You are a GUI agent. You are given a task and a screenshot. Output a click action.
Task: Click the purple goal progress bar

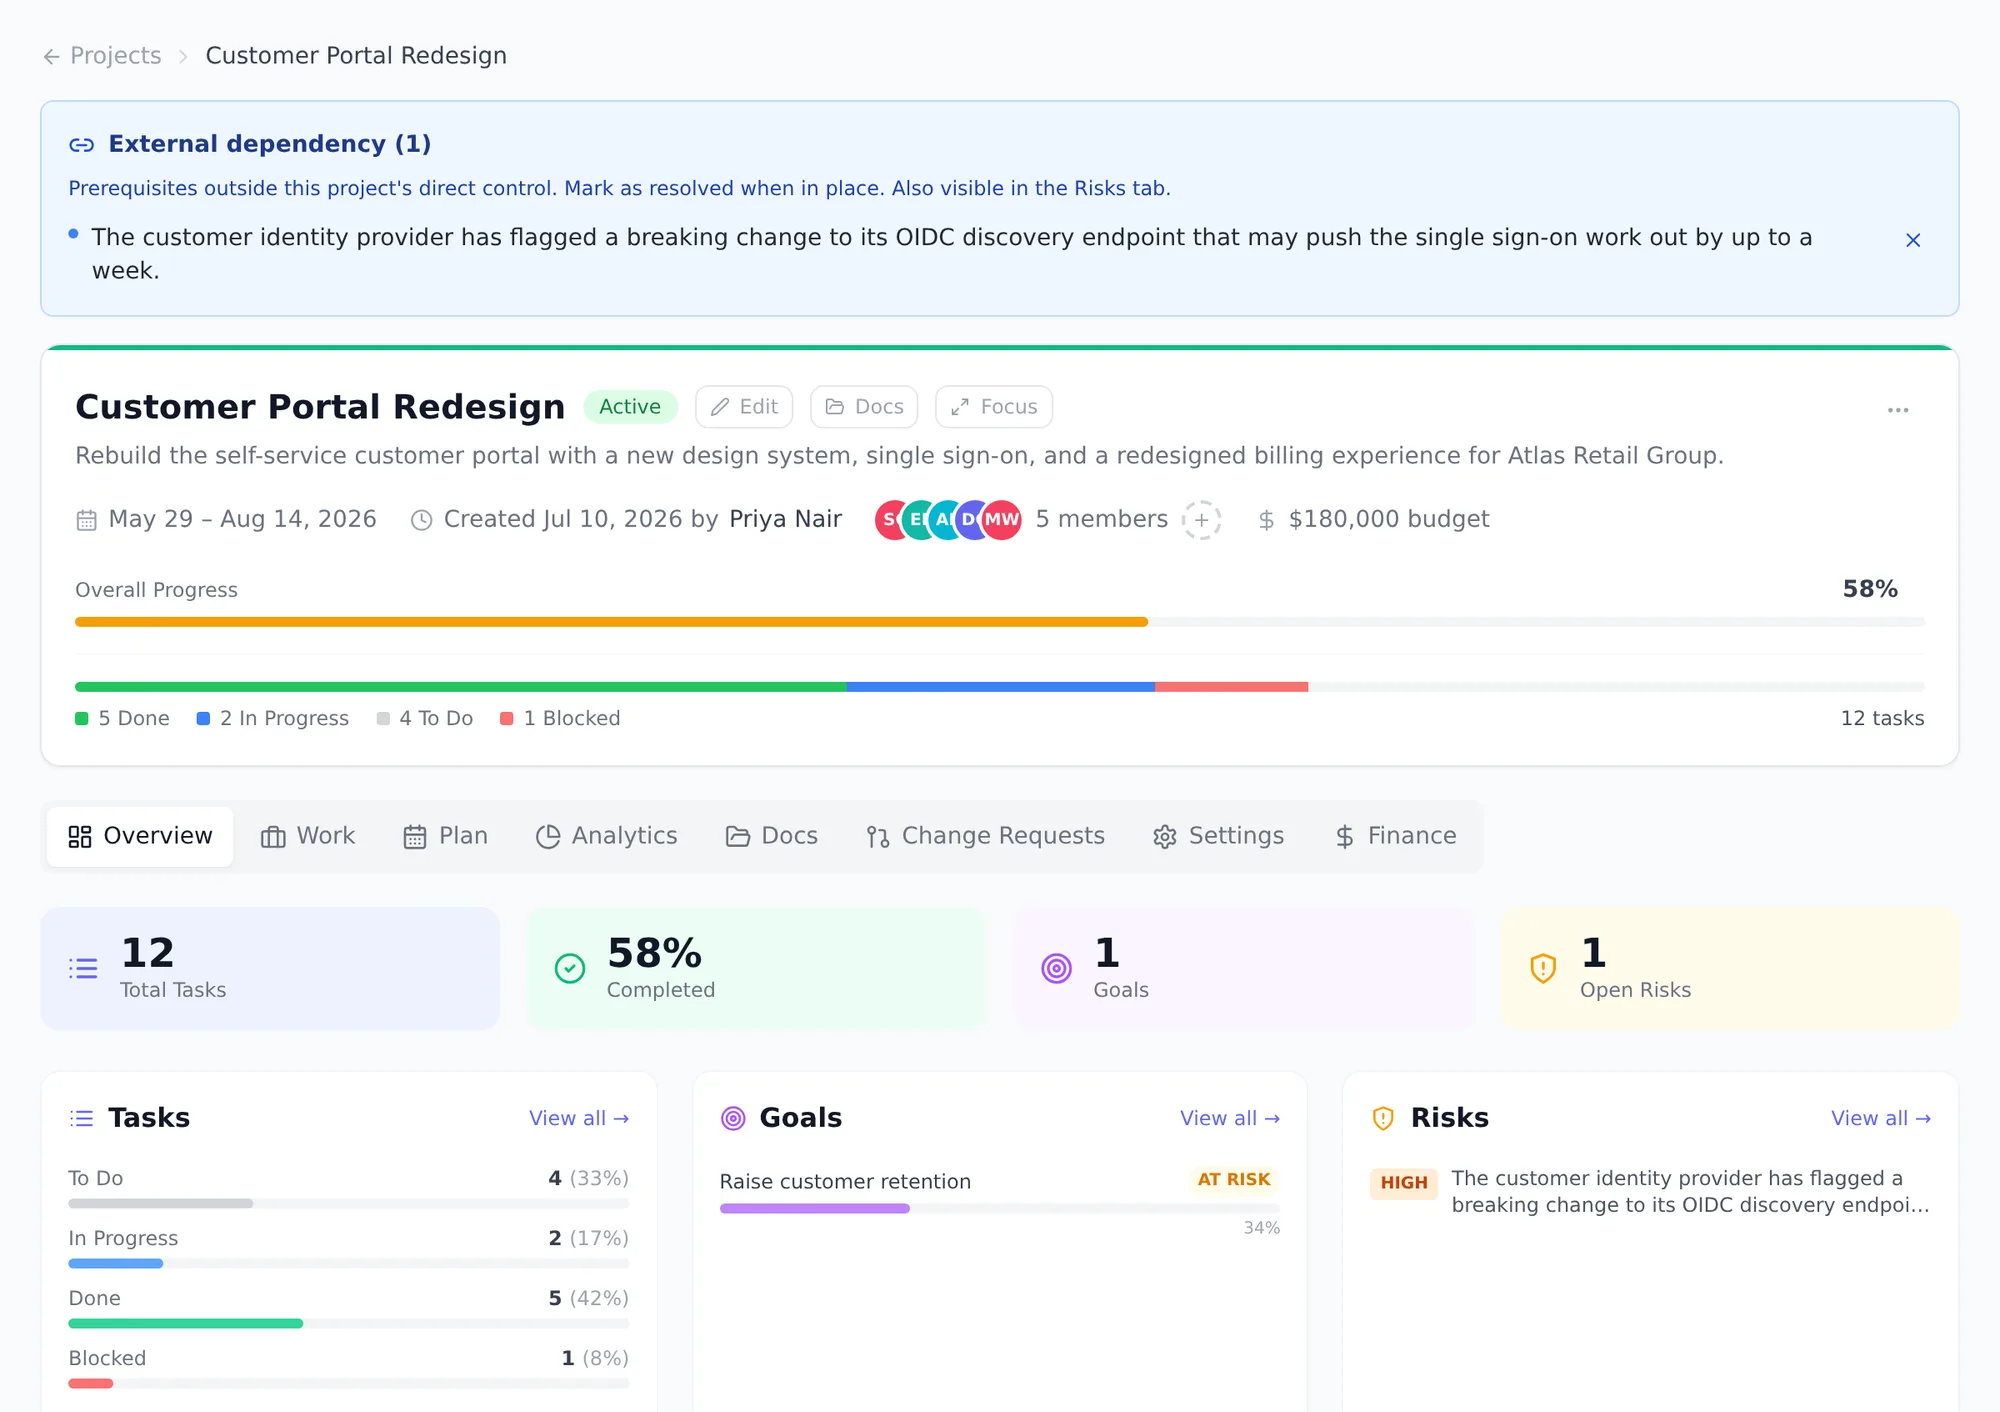point(815,1208)
